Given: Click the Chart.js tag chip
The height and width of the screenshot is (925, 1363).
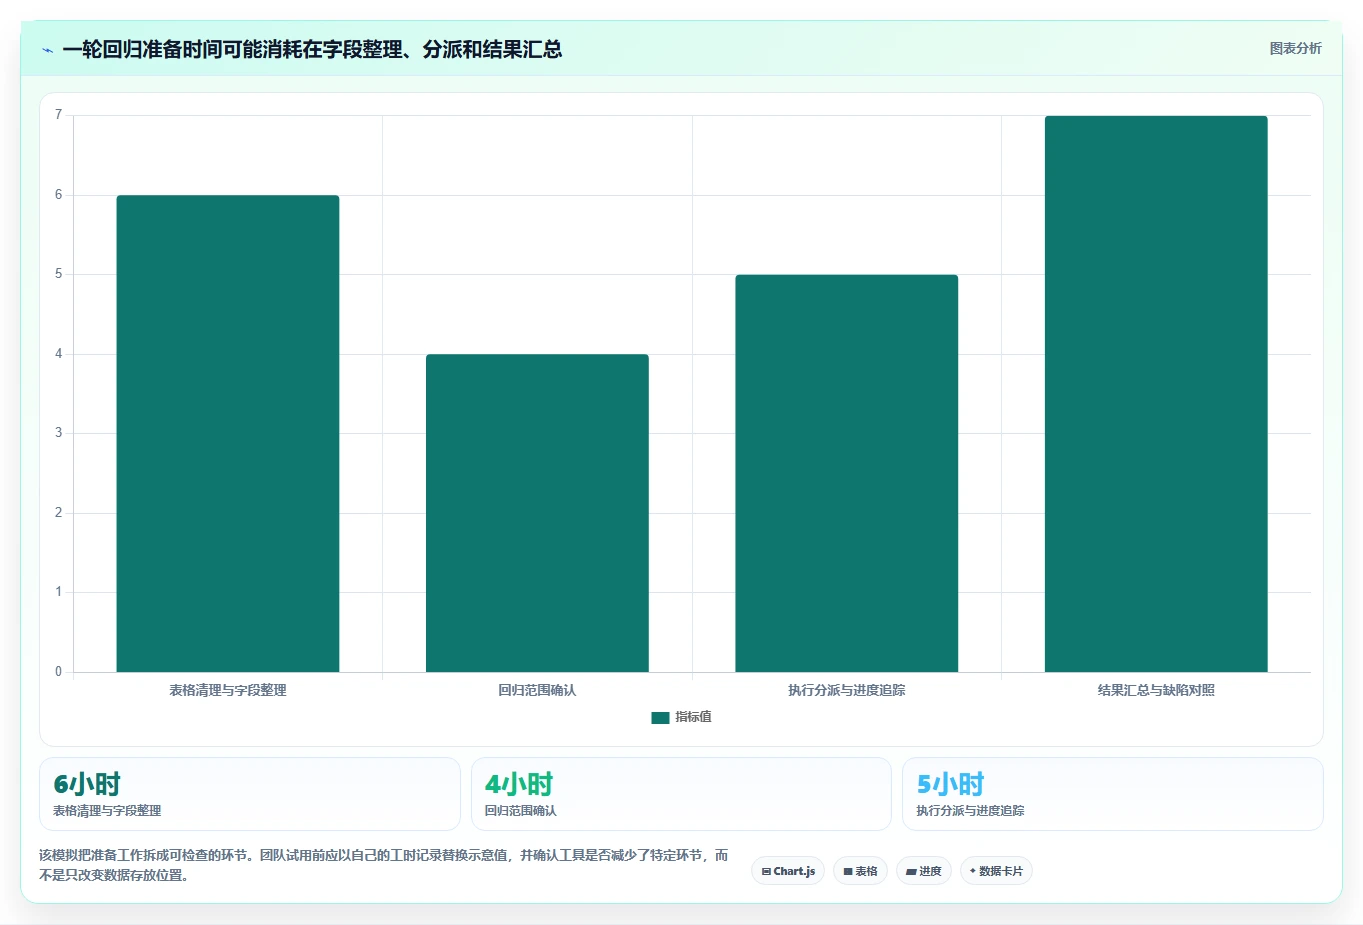Looking at the screenshot, I should coord(788,871).
